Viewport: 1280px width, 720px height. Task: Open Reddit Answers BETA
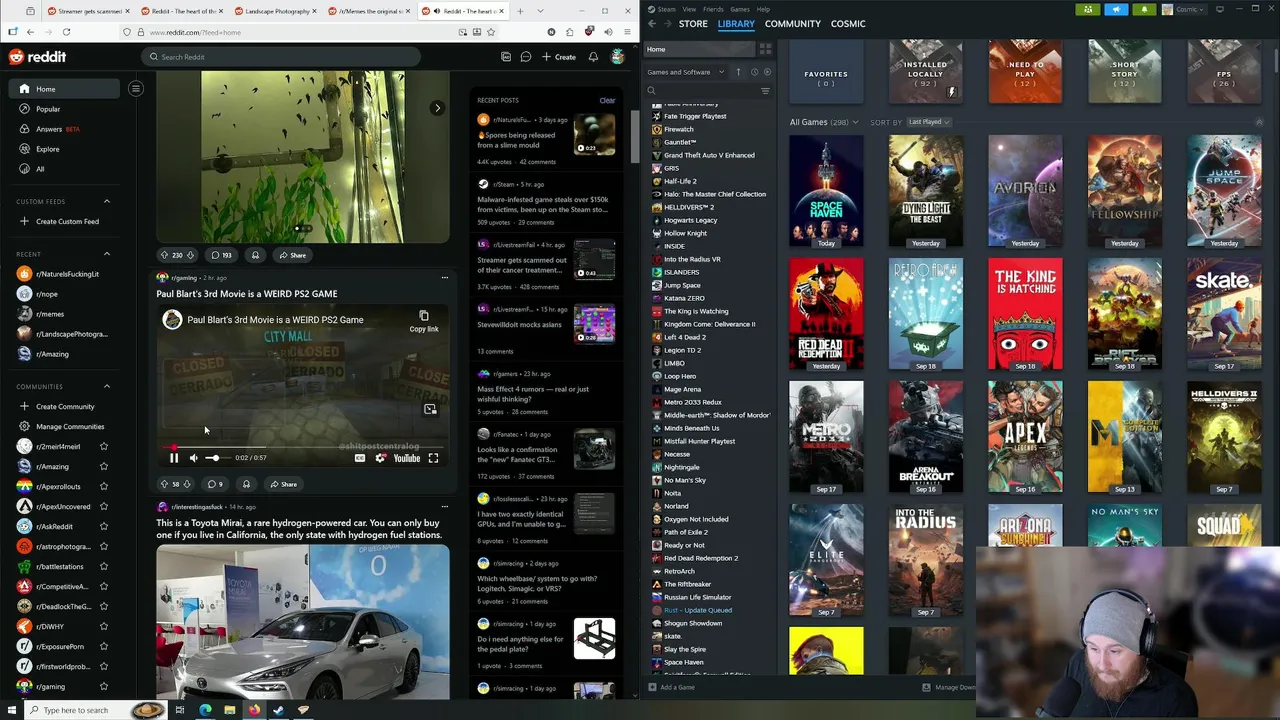63,129
